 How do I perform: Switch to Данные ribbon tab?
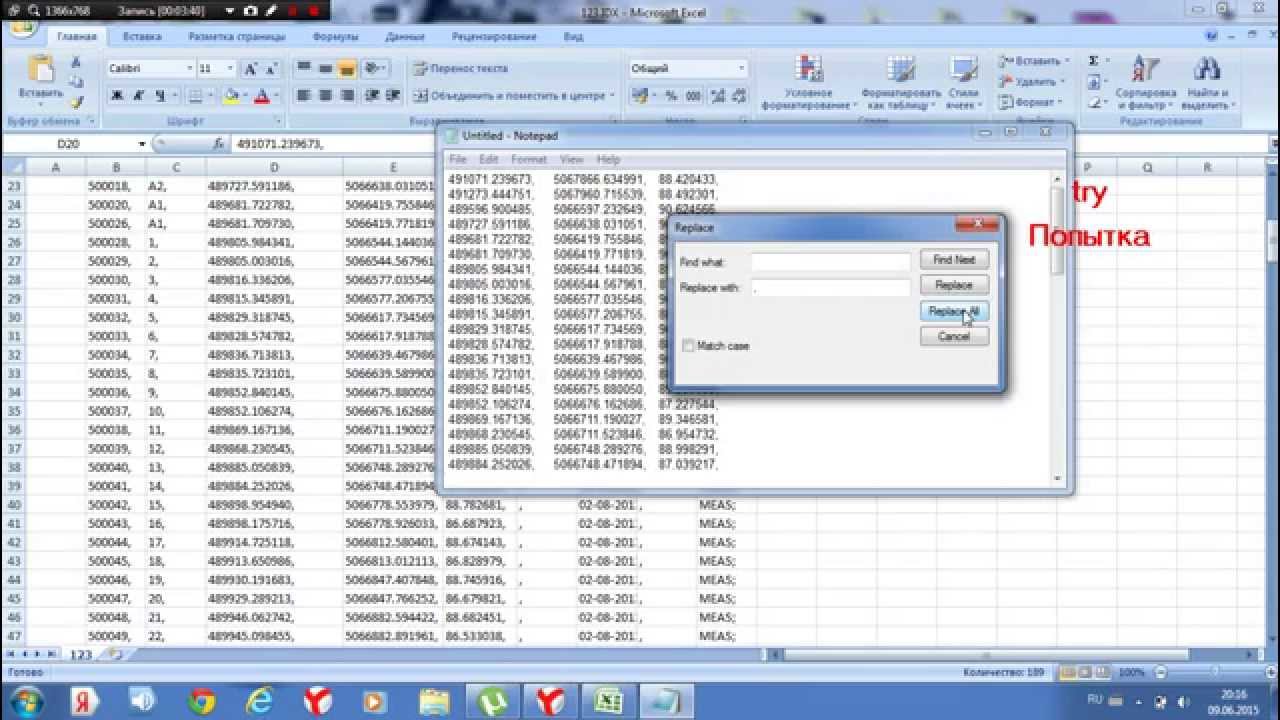(x=404, y=37)
